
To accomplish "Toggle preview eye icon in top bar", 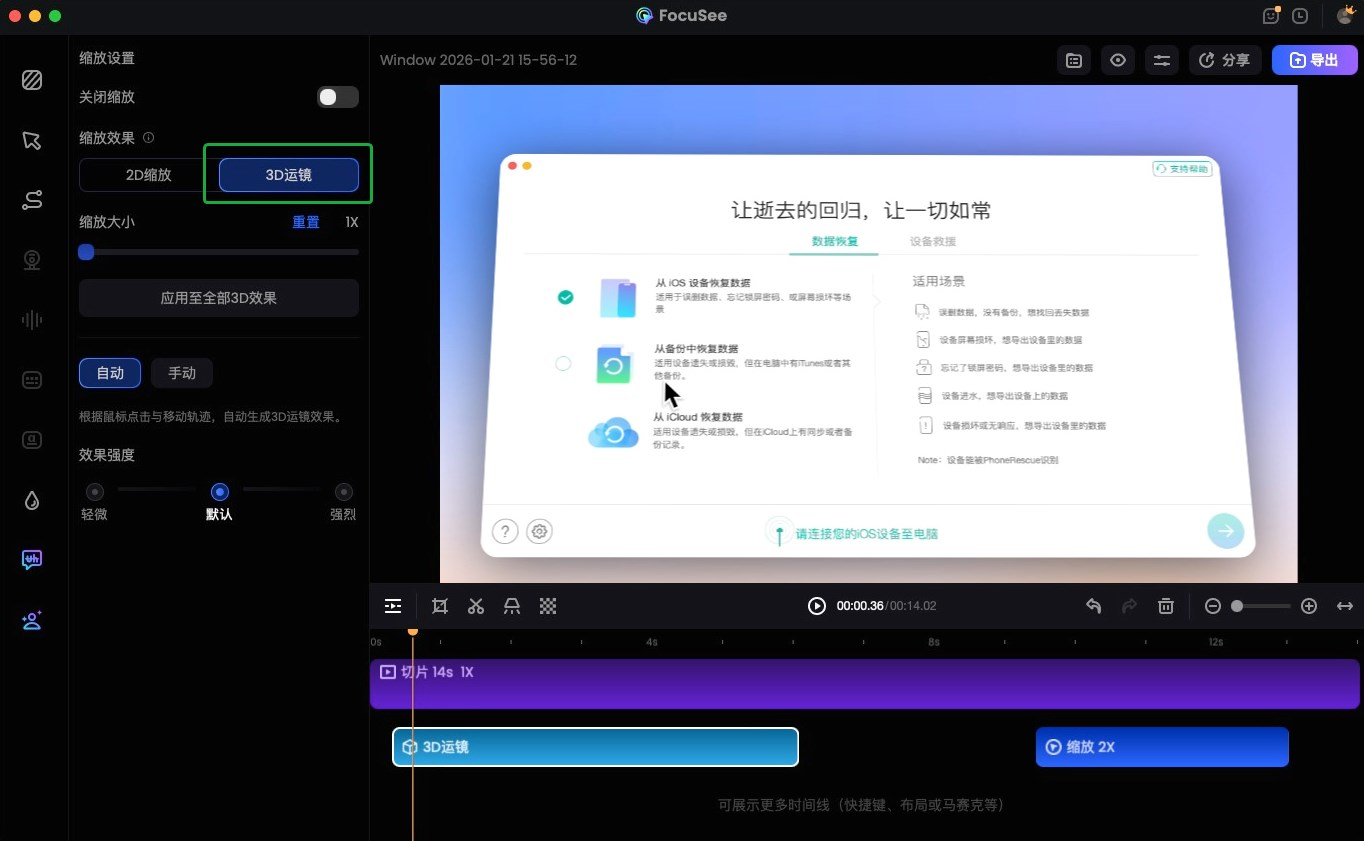I will (x=1118, y=60).
